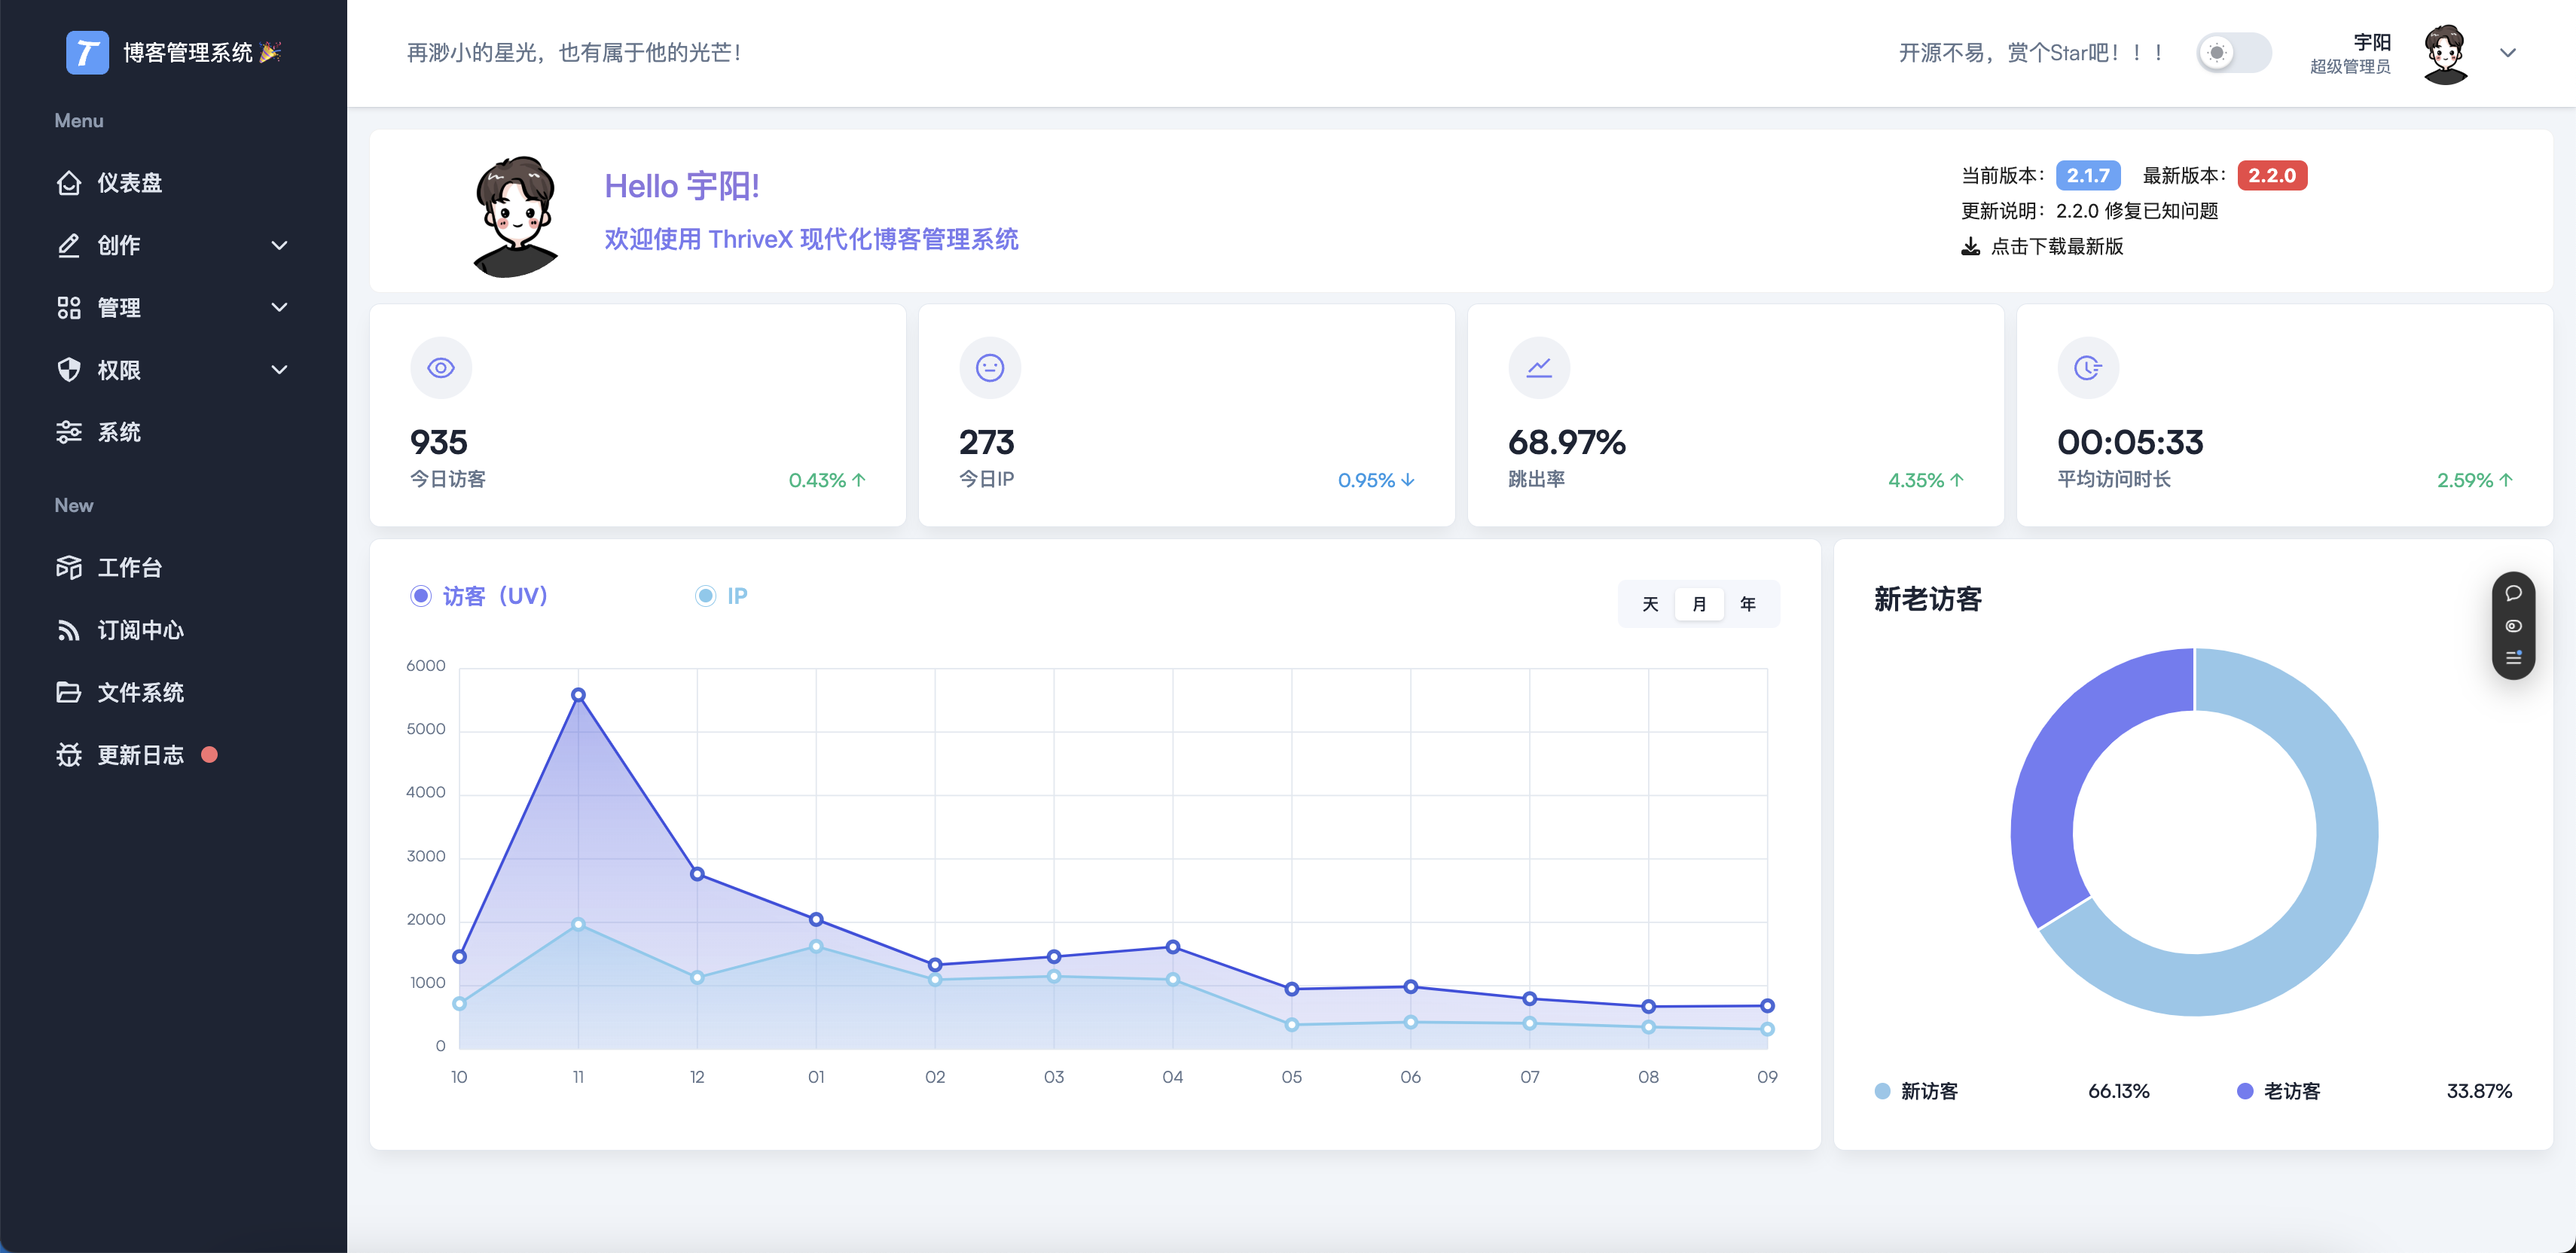The height and width of the screenshot is (1253, 2576).
Task: Click the 4.35% increase indicator
Action: click(x=1926, y=480)
